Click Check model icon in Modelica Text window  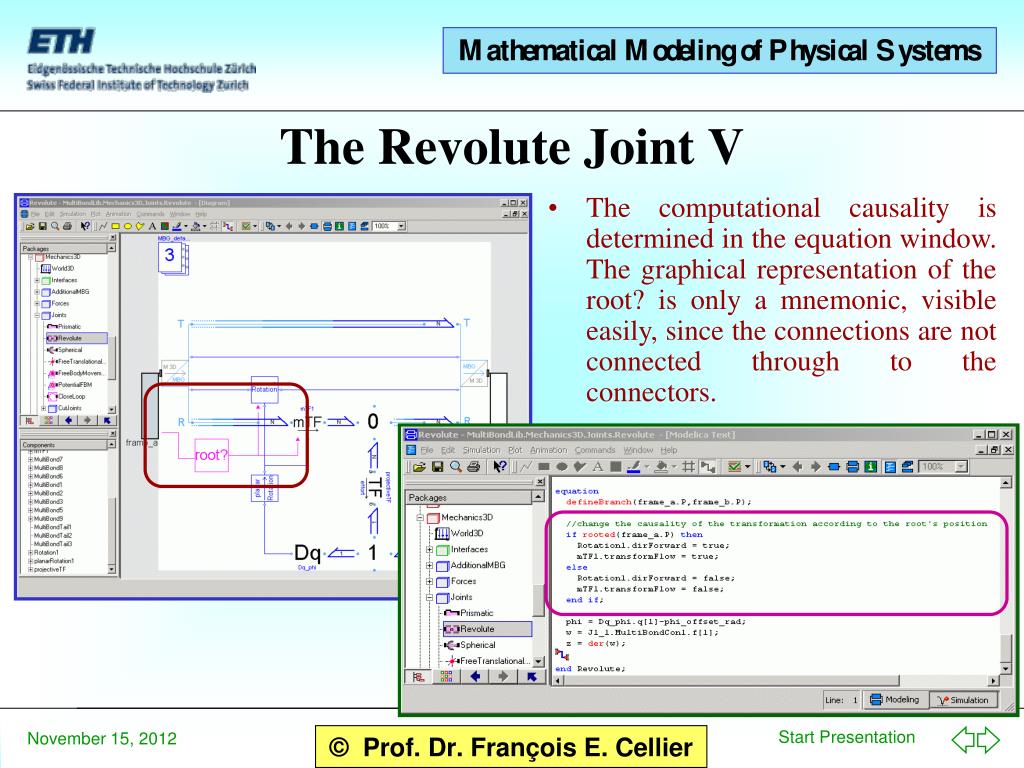tap(734, 466)
